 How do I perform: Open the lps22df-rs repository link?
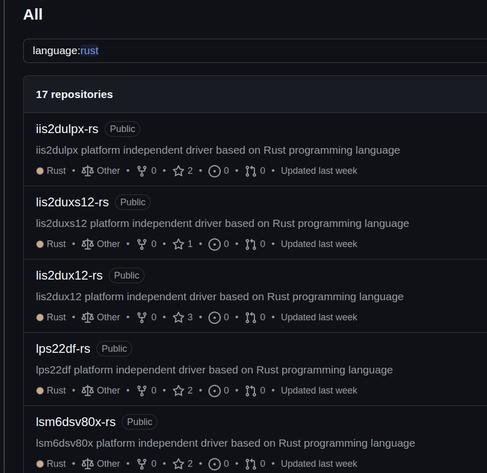tap(63, 349)
